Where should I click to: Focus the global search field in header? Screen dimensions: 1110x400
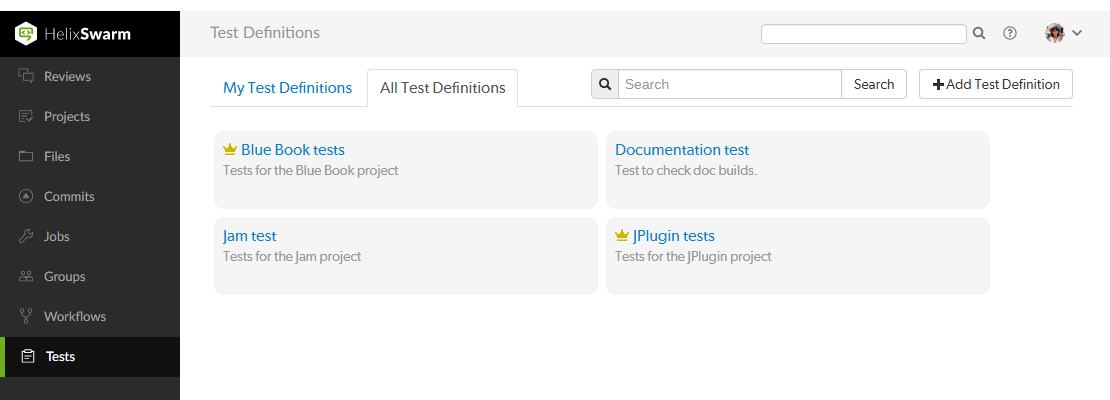click(864, 33)
